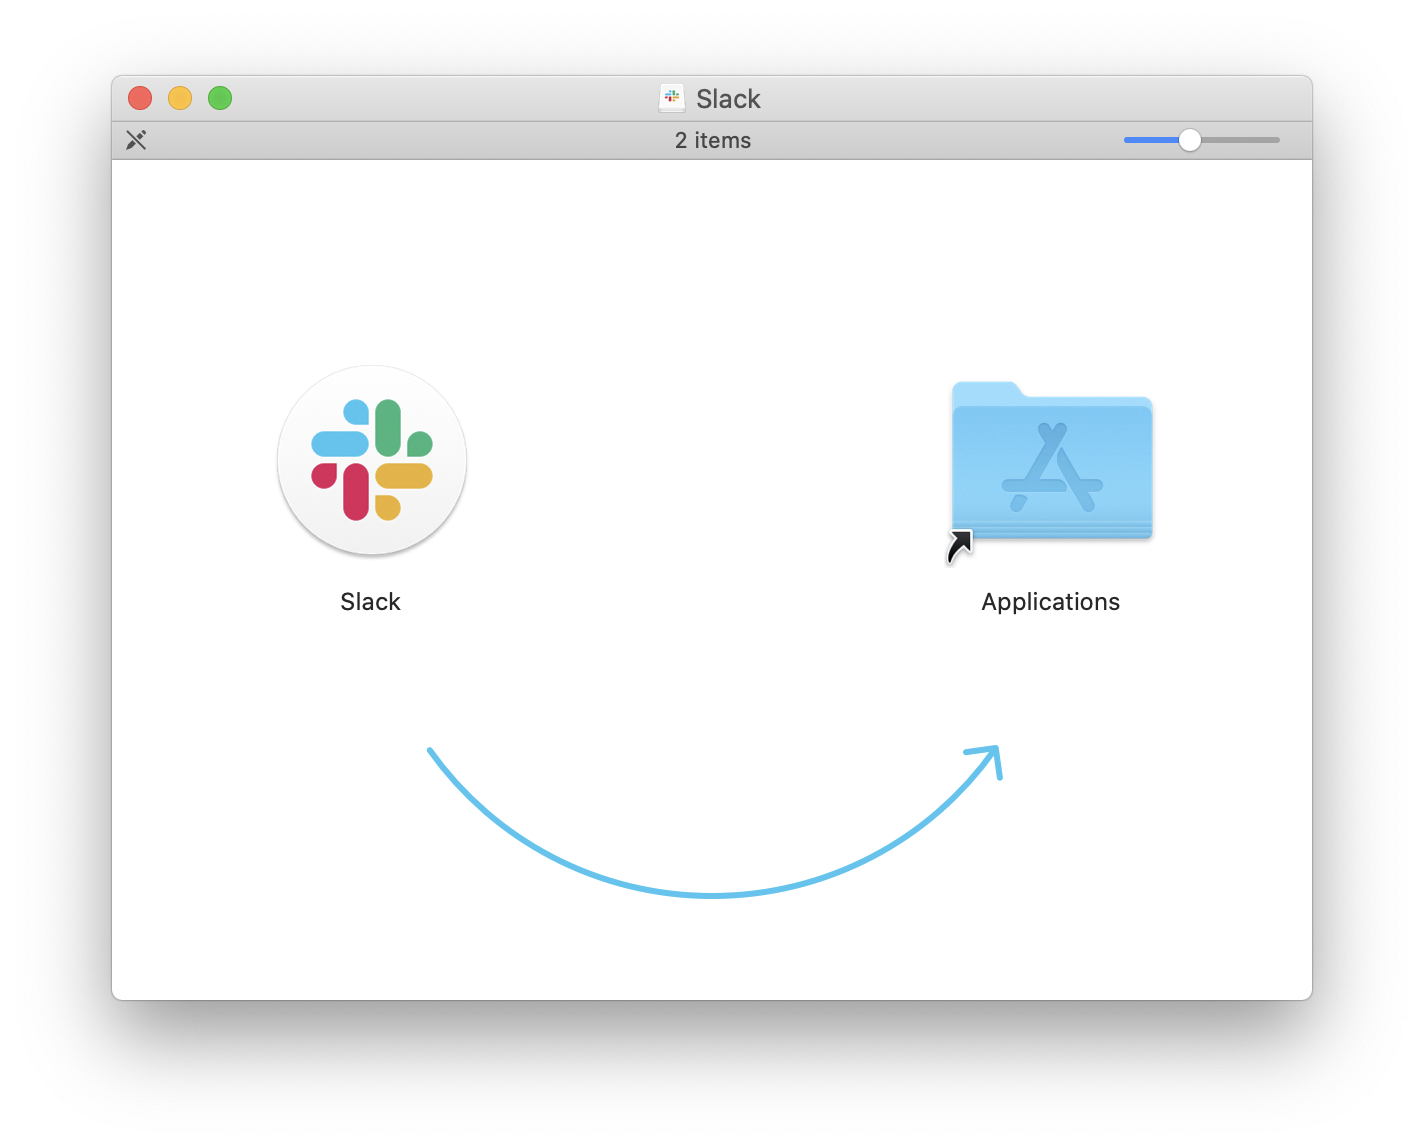1424x1148 pixels.
Task: Click the crossed-out pen read-only badge
Action: (136, 140)
